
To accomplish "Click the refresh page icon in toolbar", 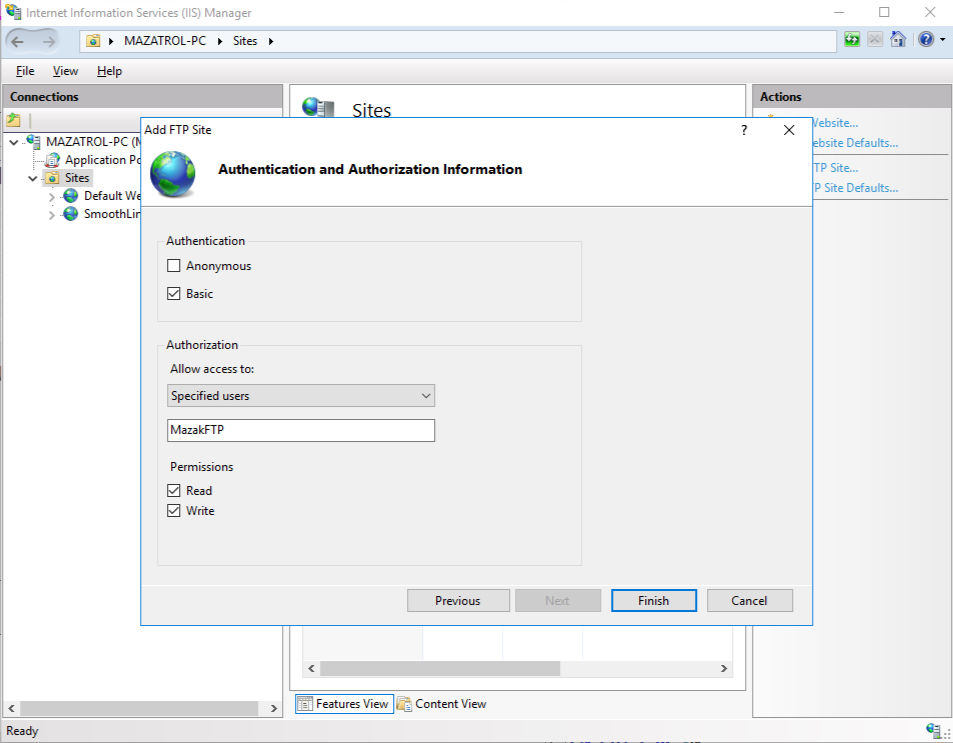I will pos(852,40).
